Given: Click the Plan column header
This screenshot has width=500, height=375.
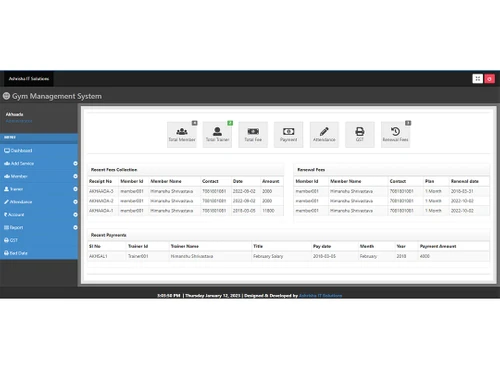Looking at the screenshot, I should (430, 181).
